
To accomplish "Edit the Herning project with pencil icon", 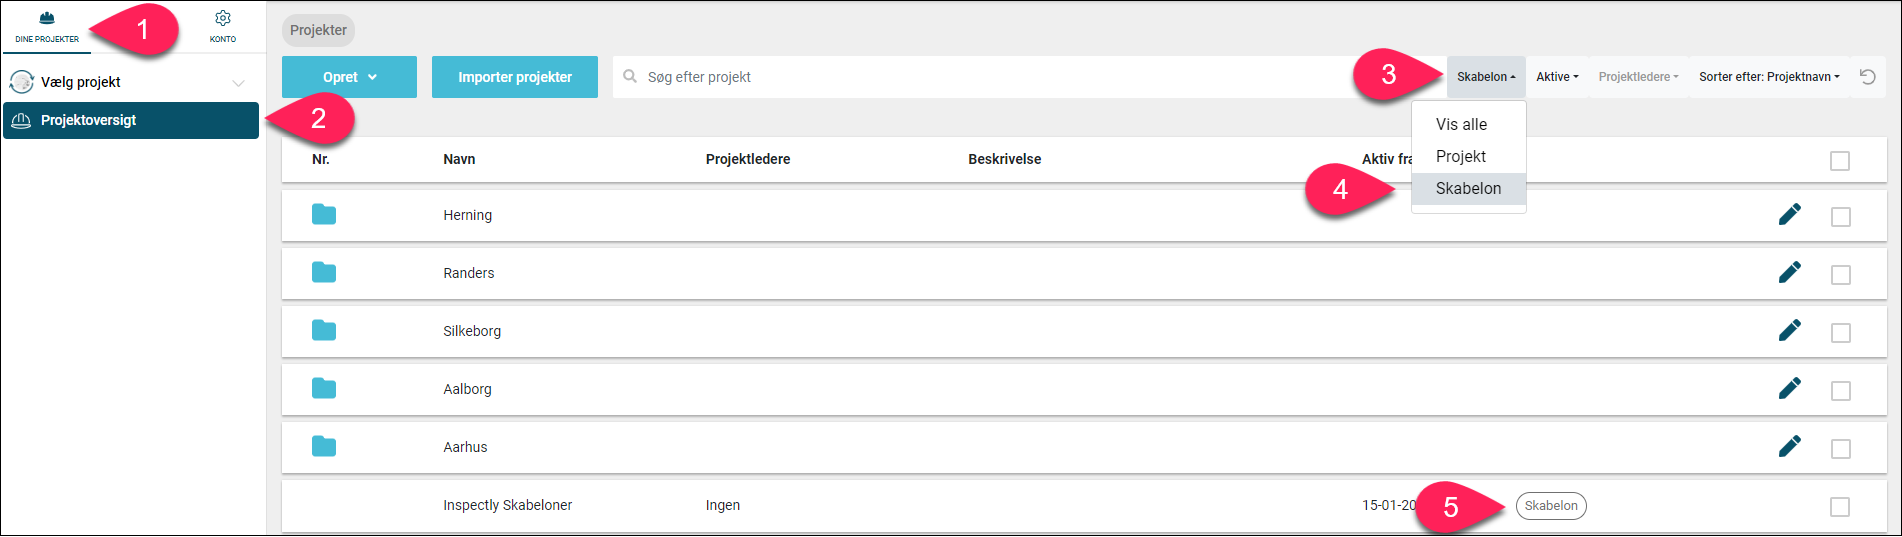I will 1790,214.
